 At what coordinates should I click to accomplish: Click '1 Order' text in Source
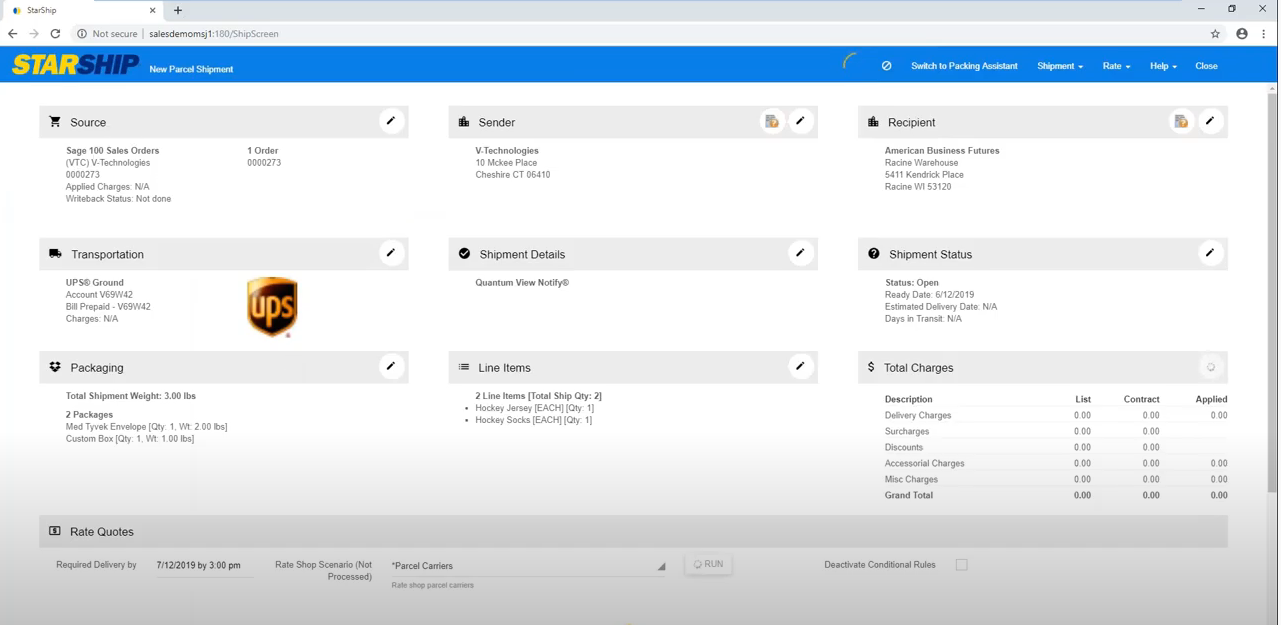point(263,151)
